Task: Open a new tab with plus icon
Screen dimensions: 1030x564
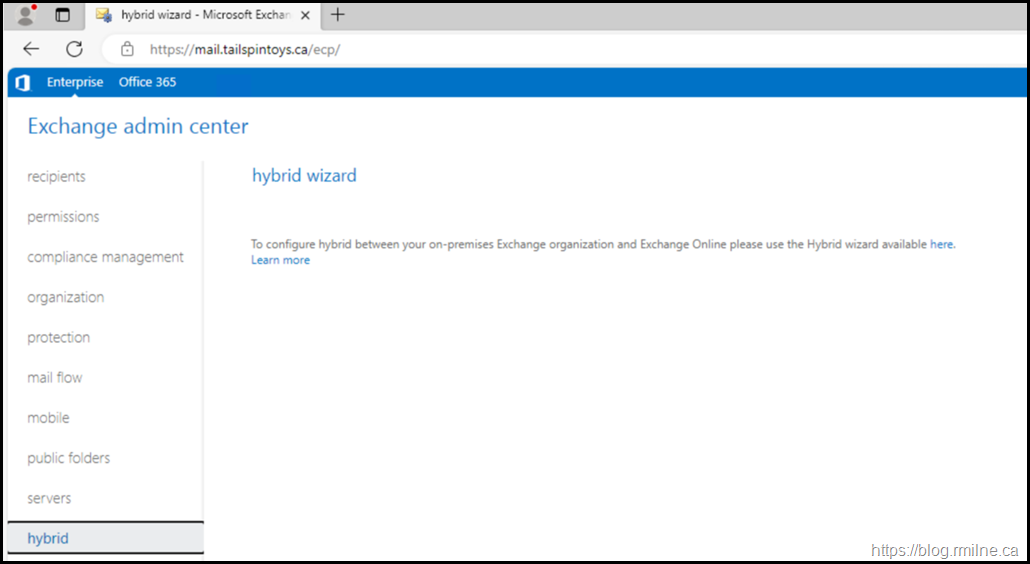Action: click(x=338, y=15)
